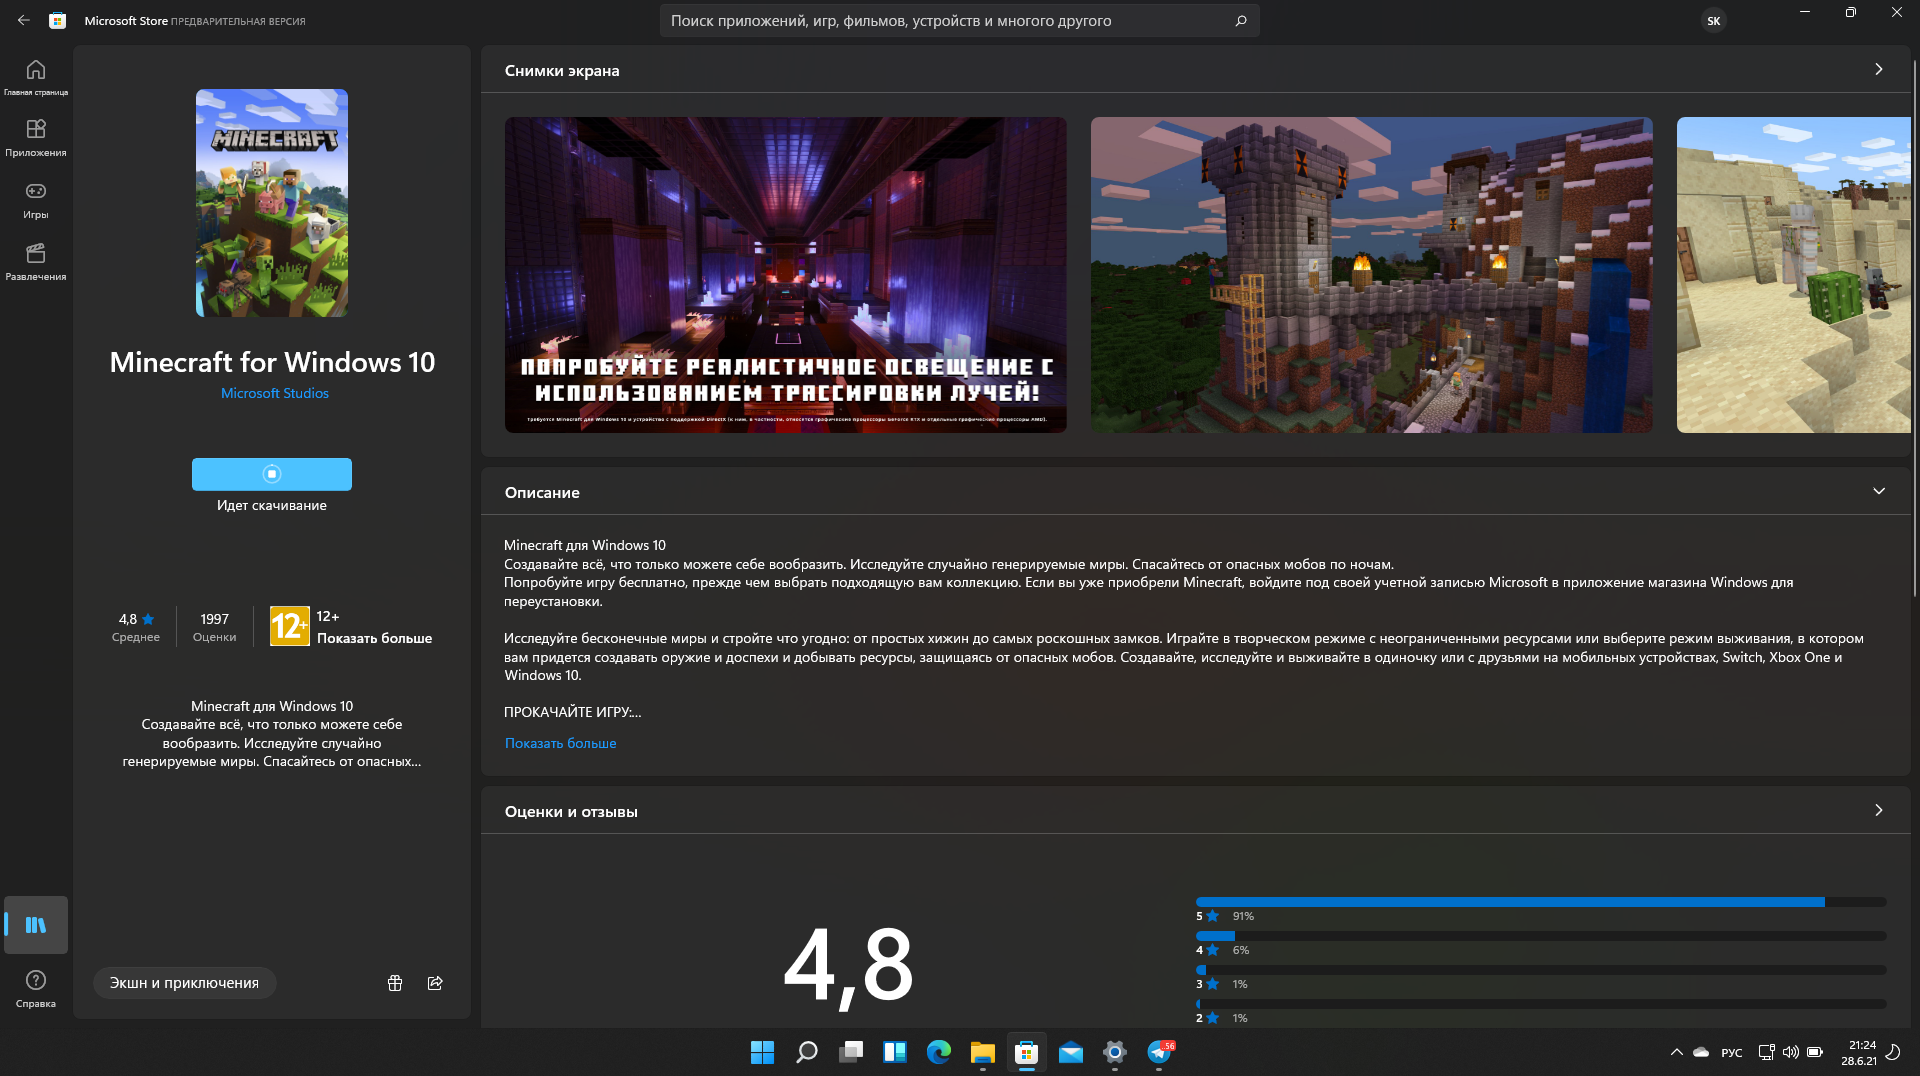This screenshot has height=1076, width=1920.
Task: Stop the Minecraft download
Action: 272,474
